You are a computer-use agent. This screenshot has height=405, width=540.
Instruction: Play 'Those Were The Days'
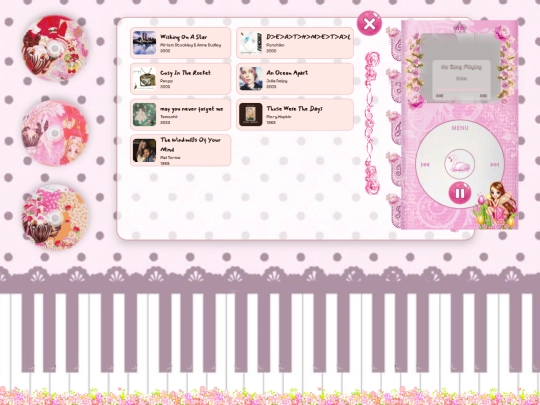click(x=295, y=115)
